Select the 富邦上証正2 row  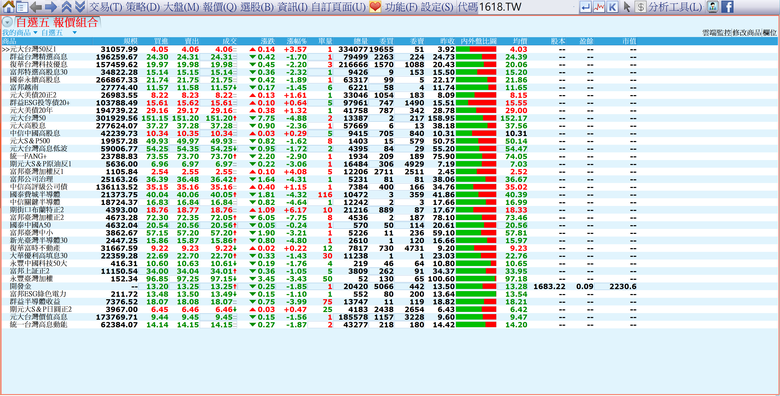(390, 271)
